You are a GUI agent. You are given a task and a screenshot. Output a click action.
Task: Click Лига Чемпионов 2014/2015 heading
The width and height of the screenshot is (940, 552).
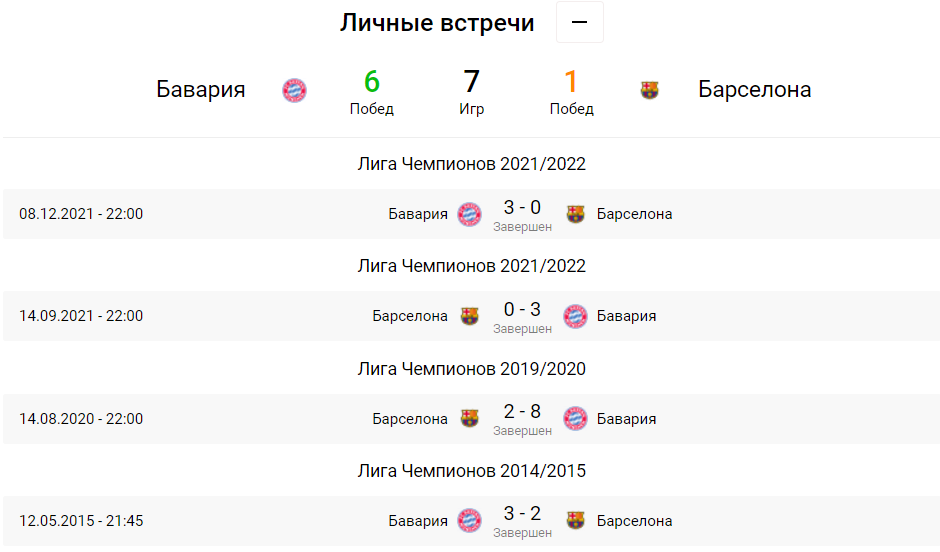(x=472, y=471)
